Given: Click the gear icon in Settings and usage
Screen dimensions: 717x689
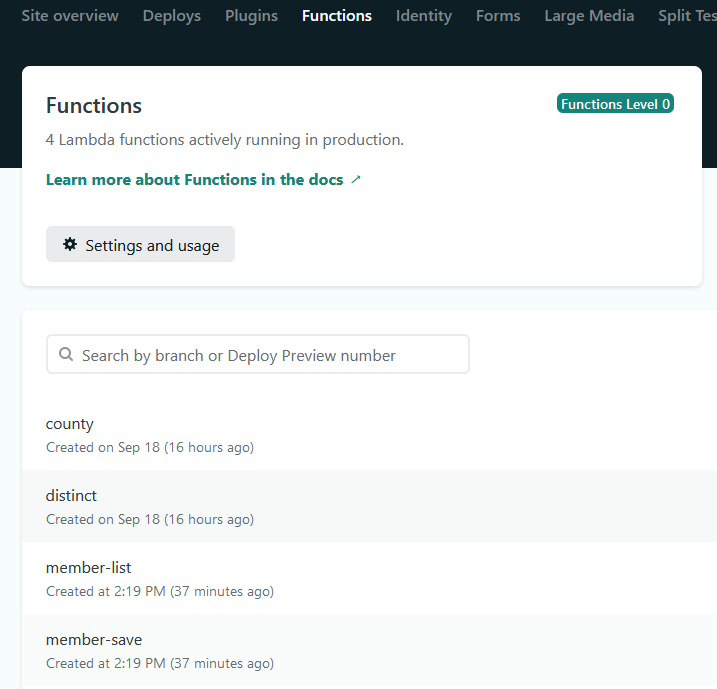Looking at the screenshot, I should pyautogui.click(x=69, y=245).
